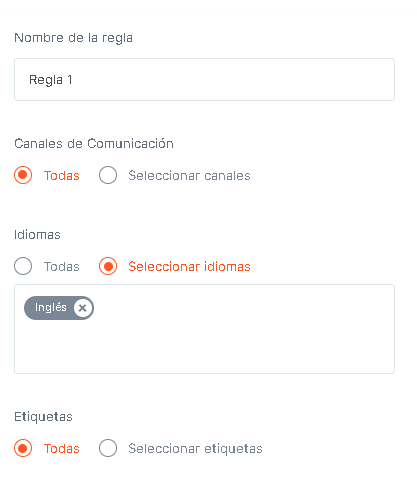The width and height of the screenshot is (417, 485).
Task: Click the Regla 1 name field
Action: click(204, 80)
